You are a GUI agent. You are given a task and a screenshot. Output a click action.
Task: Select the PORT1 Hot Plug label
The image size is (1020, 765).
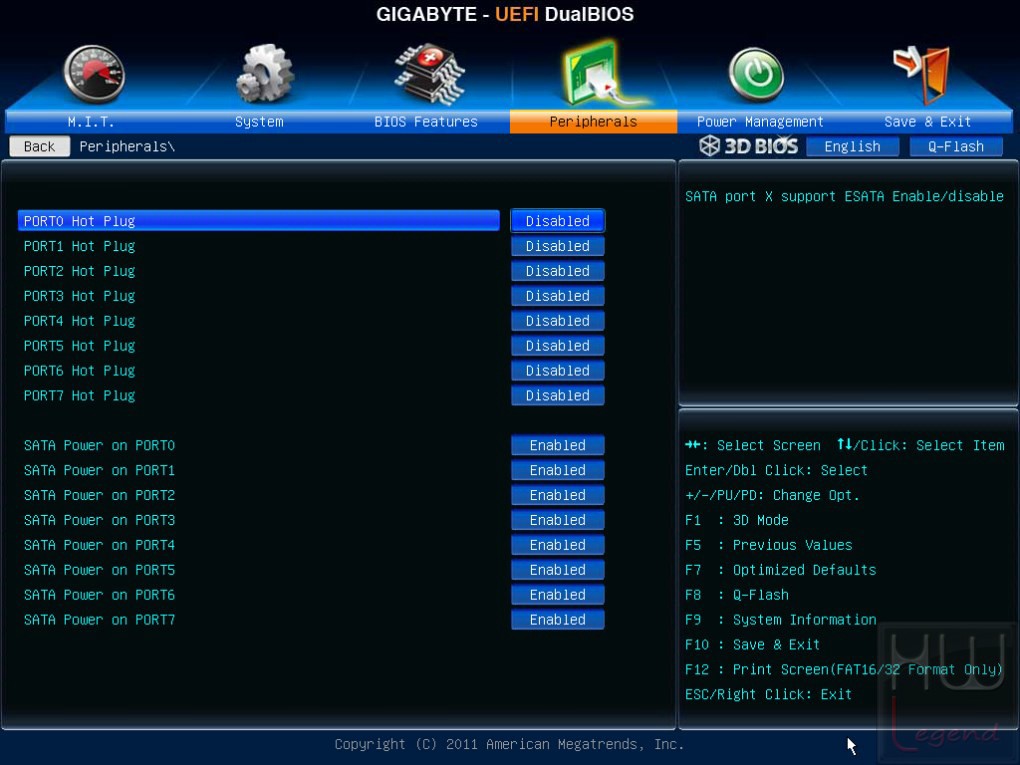tap(79, 246)
